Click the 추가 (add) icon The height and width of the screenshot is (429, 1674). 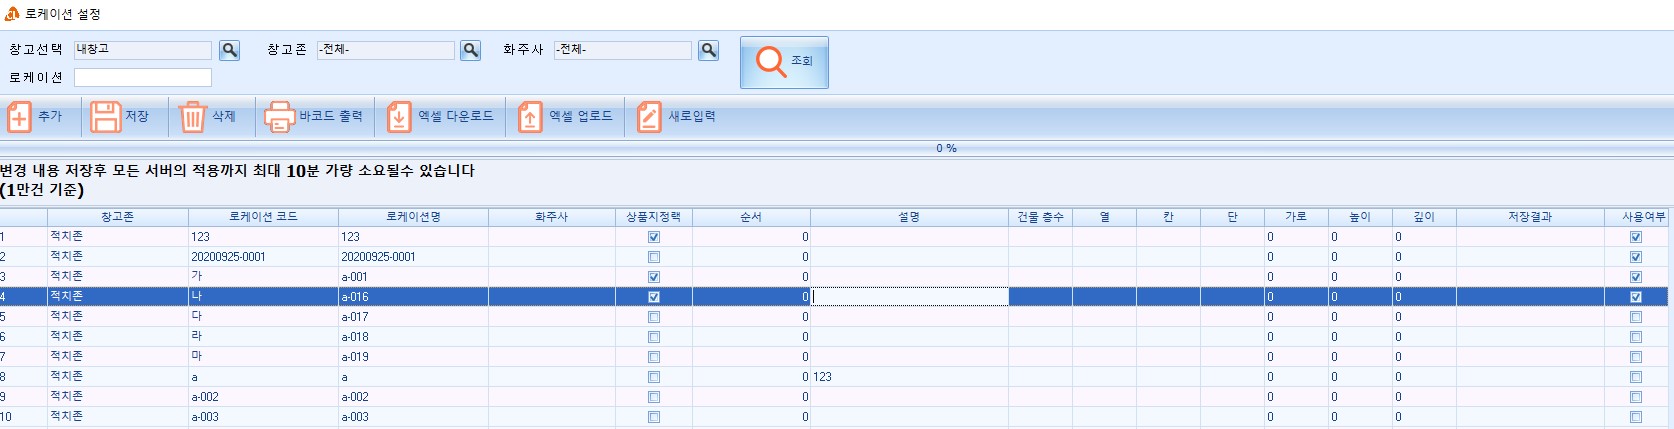tap(19, 117)
